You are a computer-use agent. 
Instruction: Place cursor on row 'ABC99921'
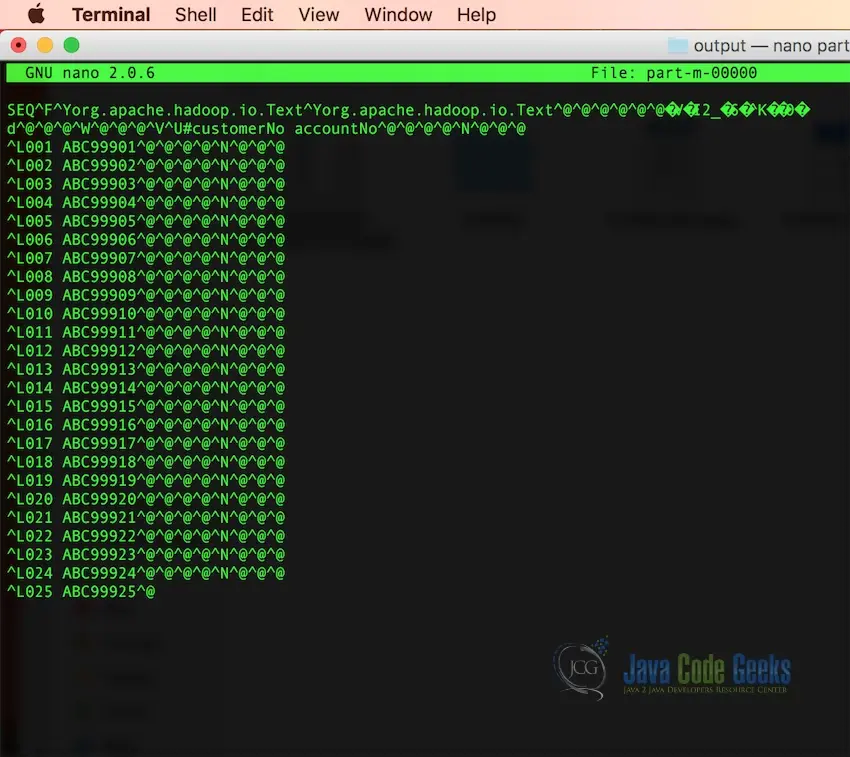(145, 517)
